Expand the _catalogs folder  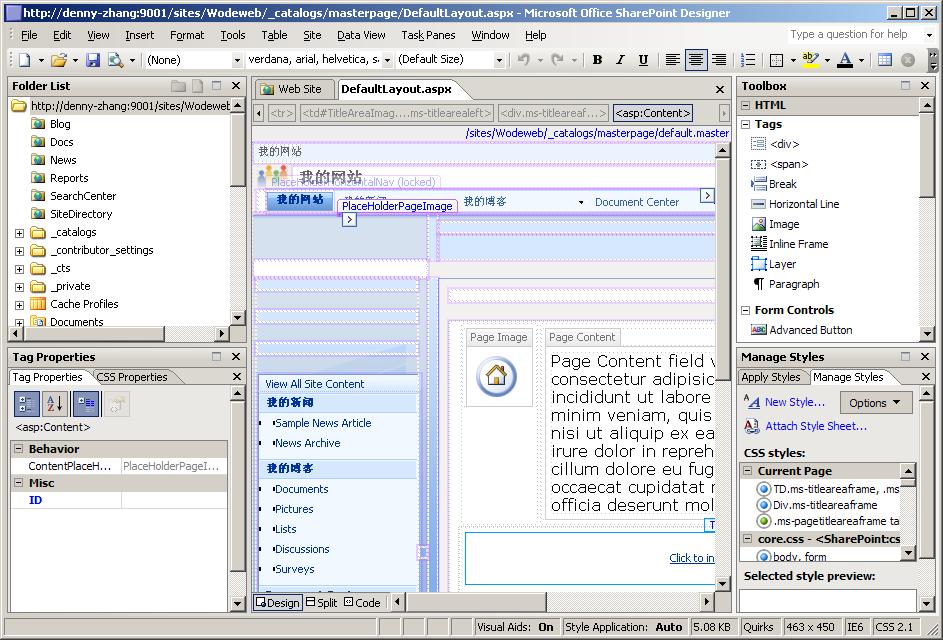coord(19,233)
